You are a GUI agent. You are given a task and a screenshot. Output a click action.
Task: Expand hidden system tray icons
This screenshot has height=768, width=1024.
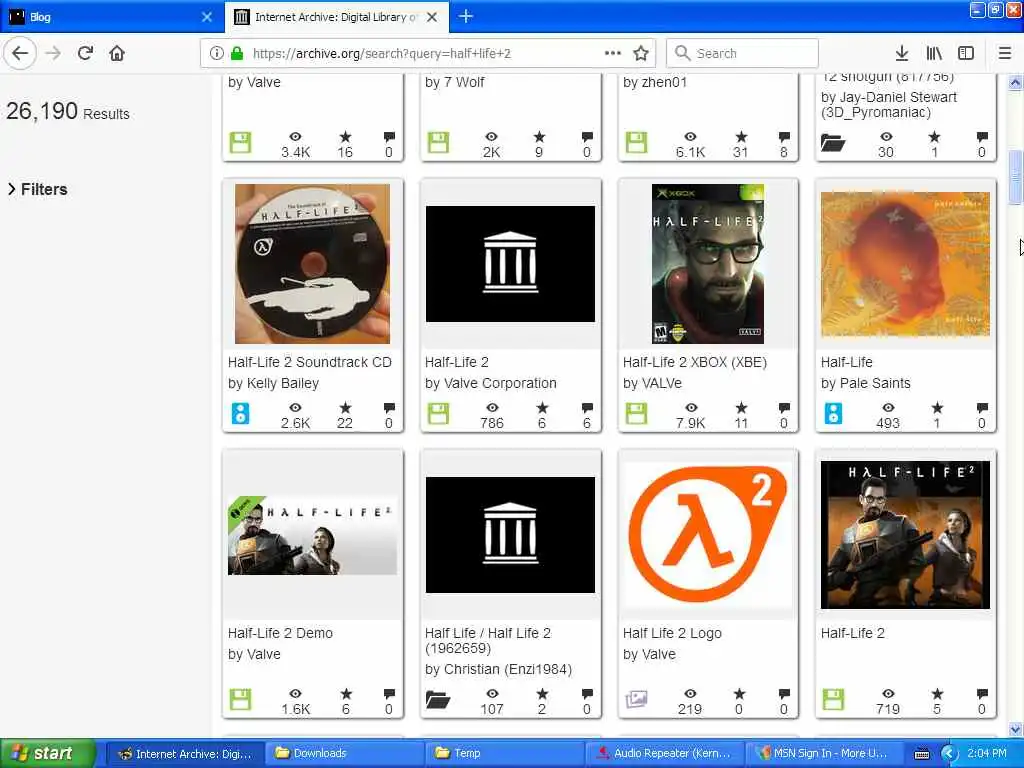pyautogui.click(x=949, y=754)
